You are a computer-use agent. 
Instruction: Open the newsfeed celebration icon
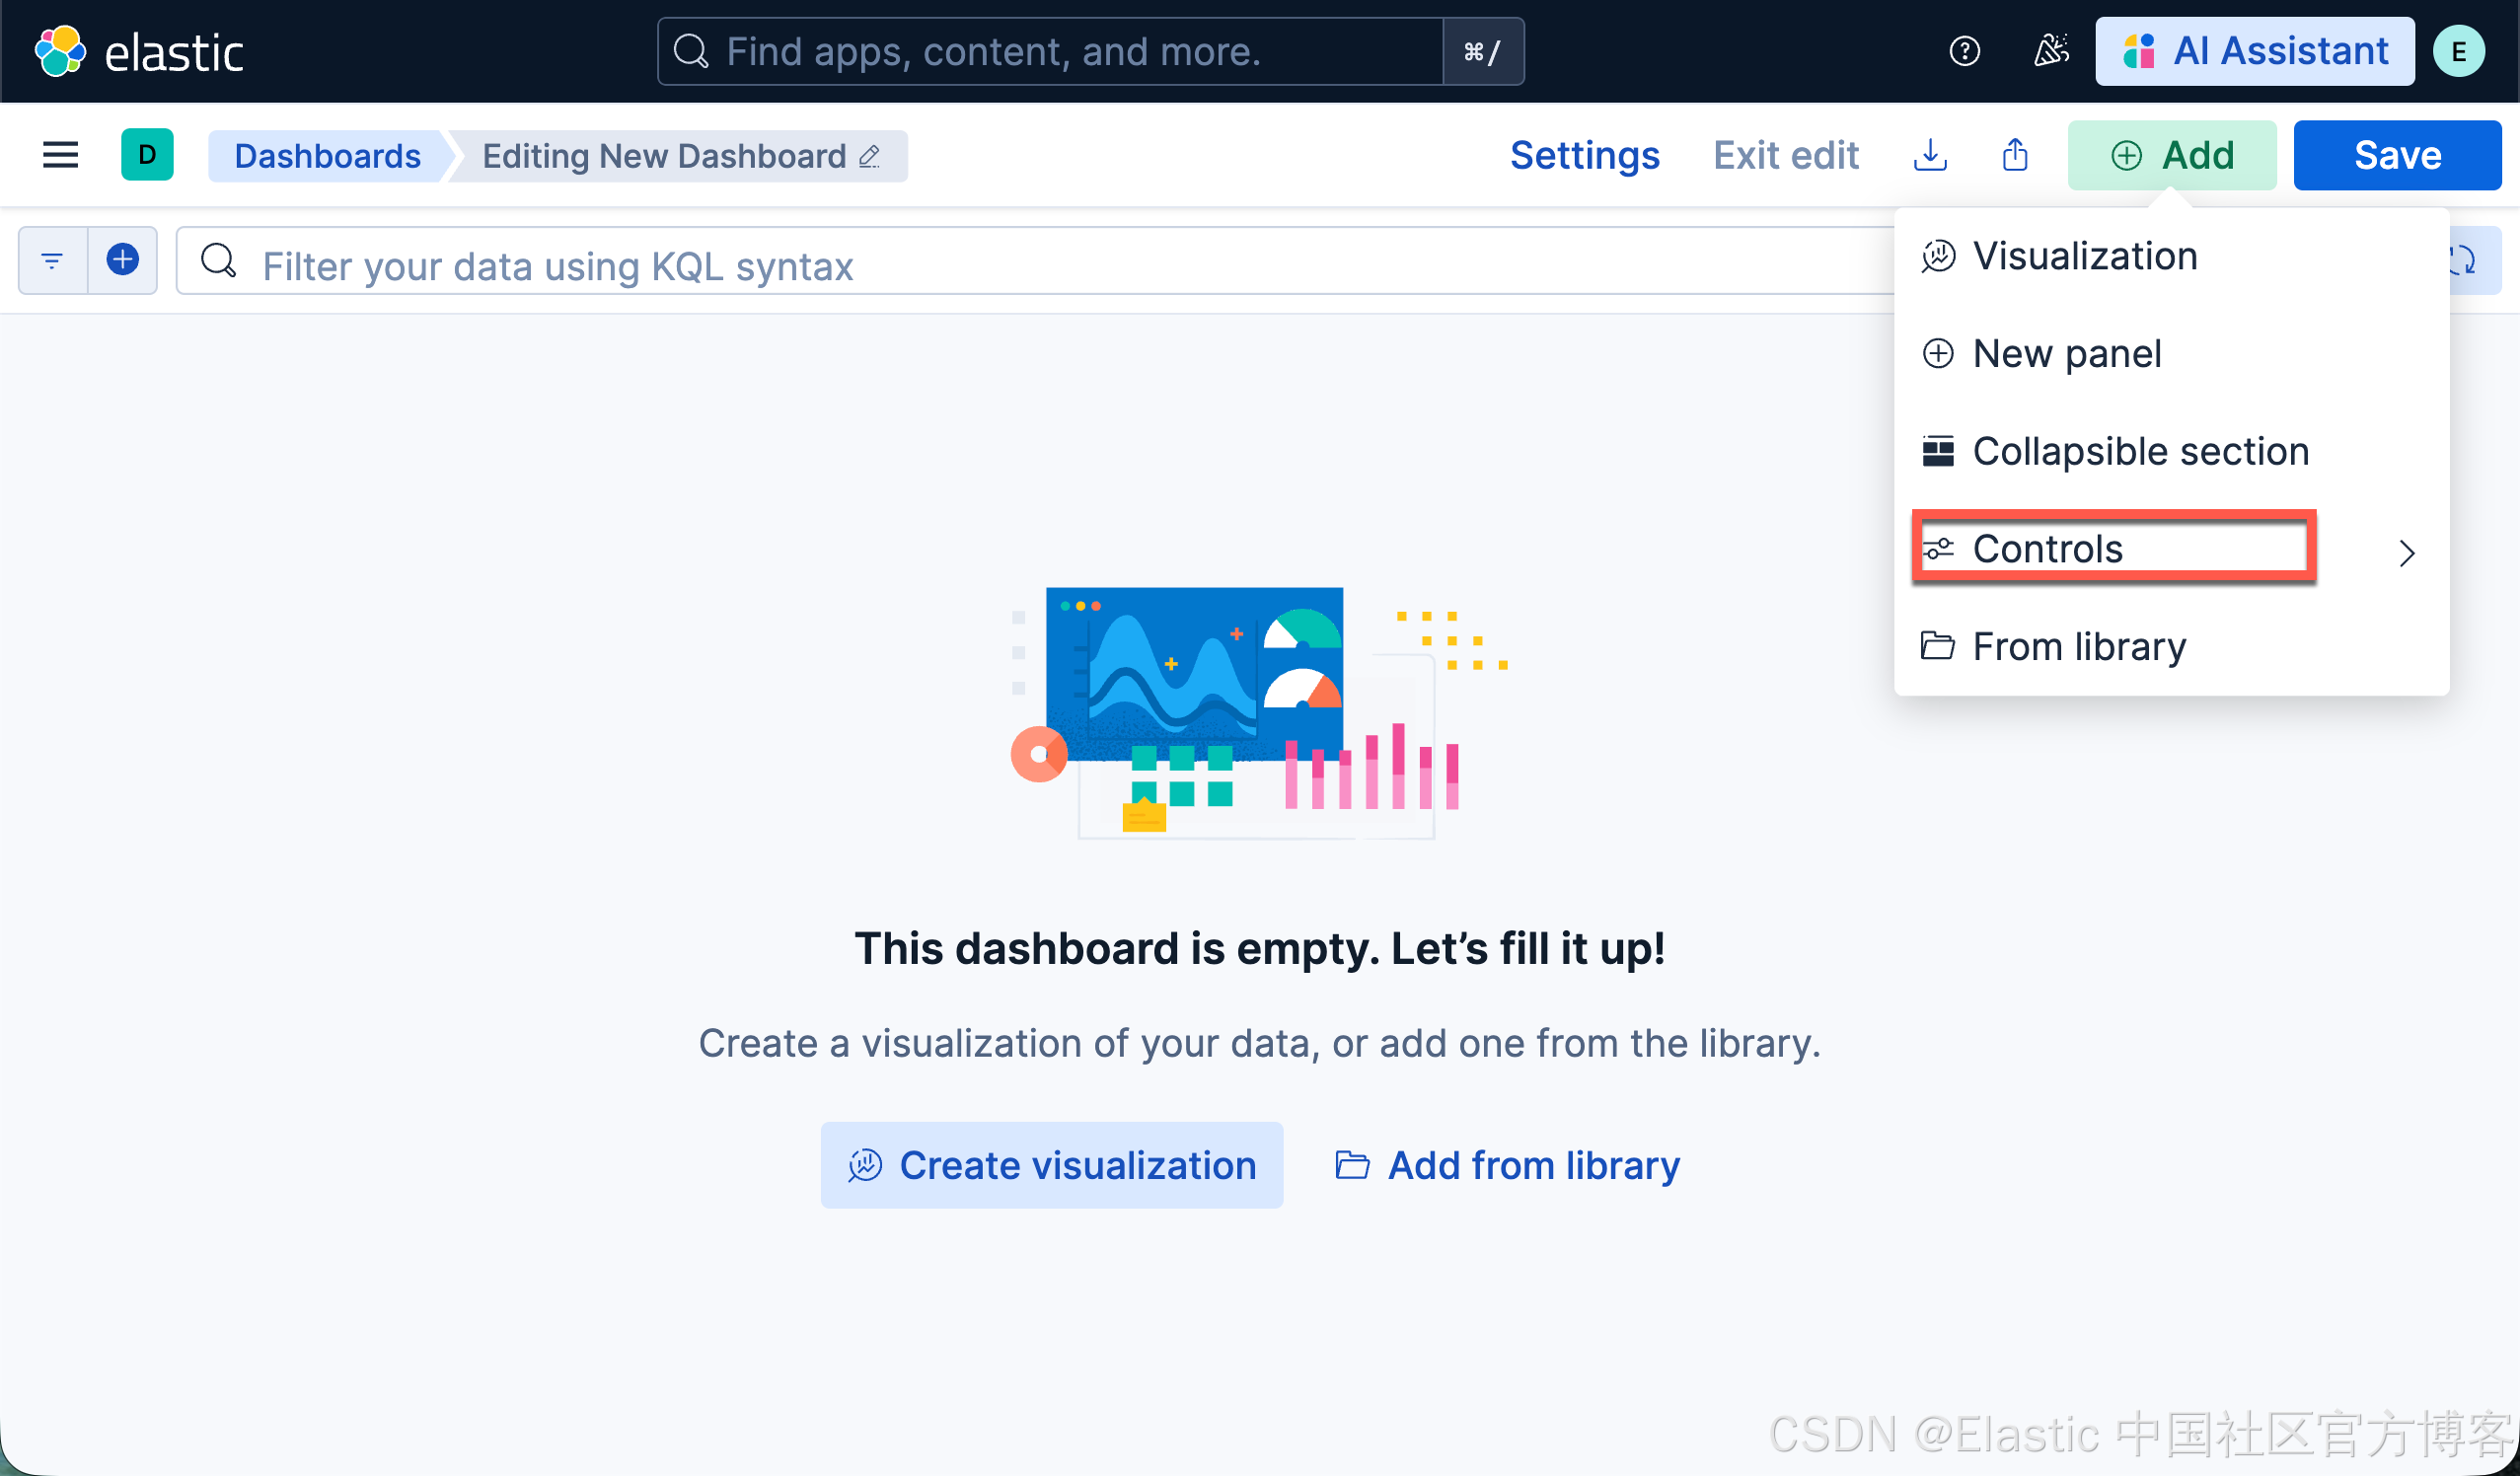[x=2050, y=51]
